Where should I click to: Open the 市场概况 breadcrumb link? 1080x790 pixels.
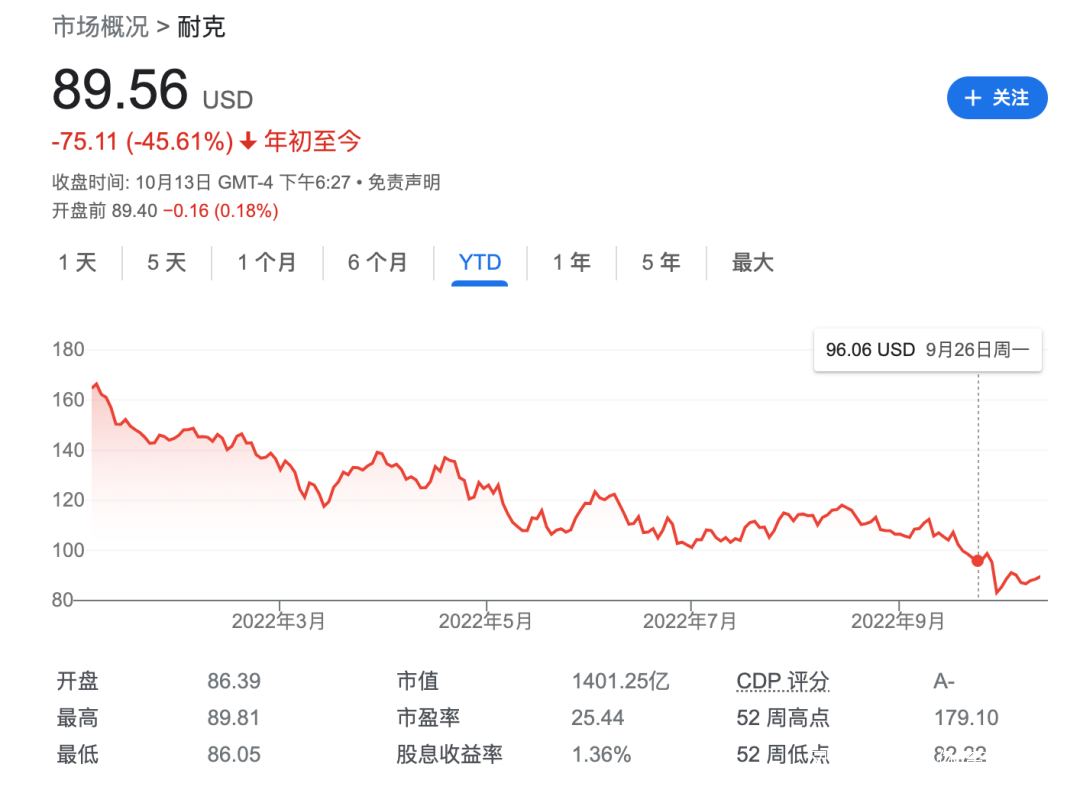point(101,28)
